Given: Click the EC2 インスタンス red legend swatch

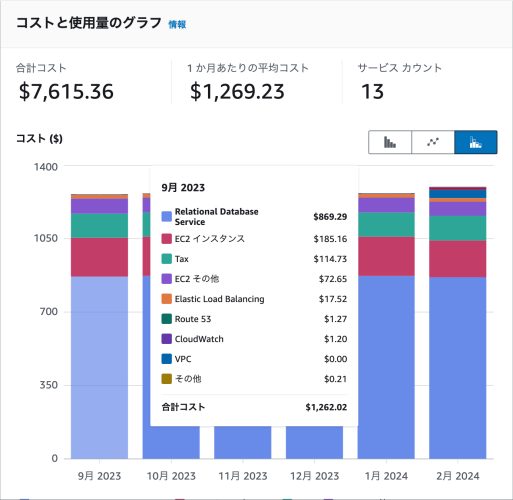Looking at the screenshot, I should (x=167, y=239).
